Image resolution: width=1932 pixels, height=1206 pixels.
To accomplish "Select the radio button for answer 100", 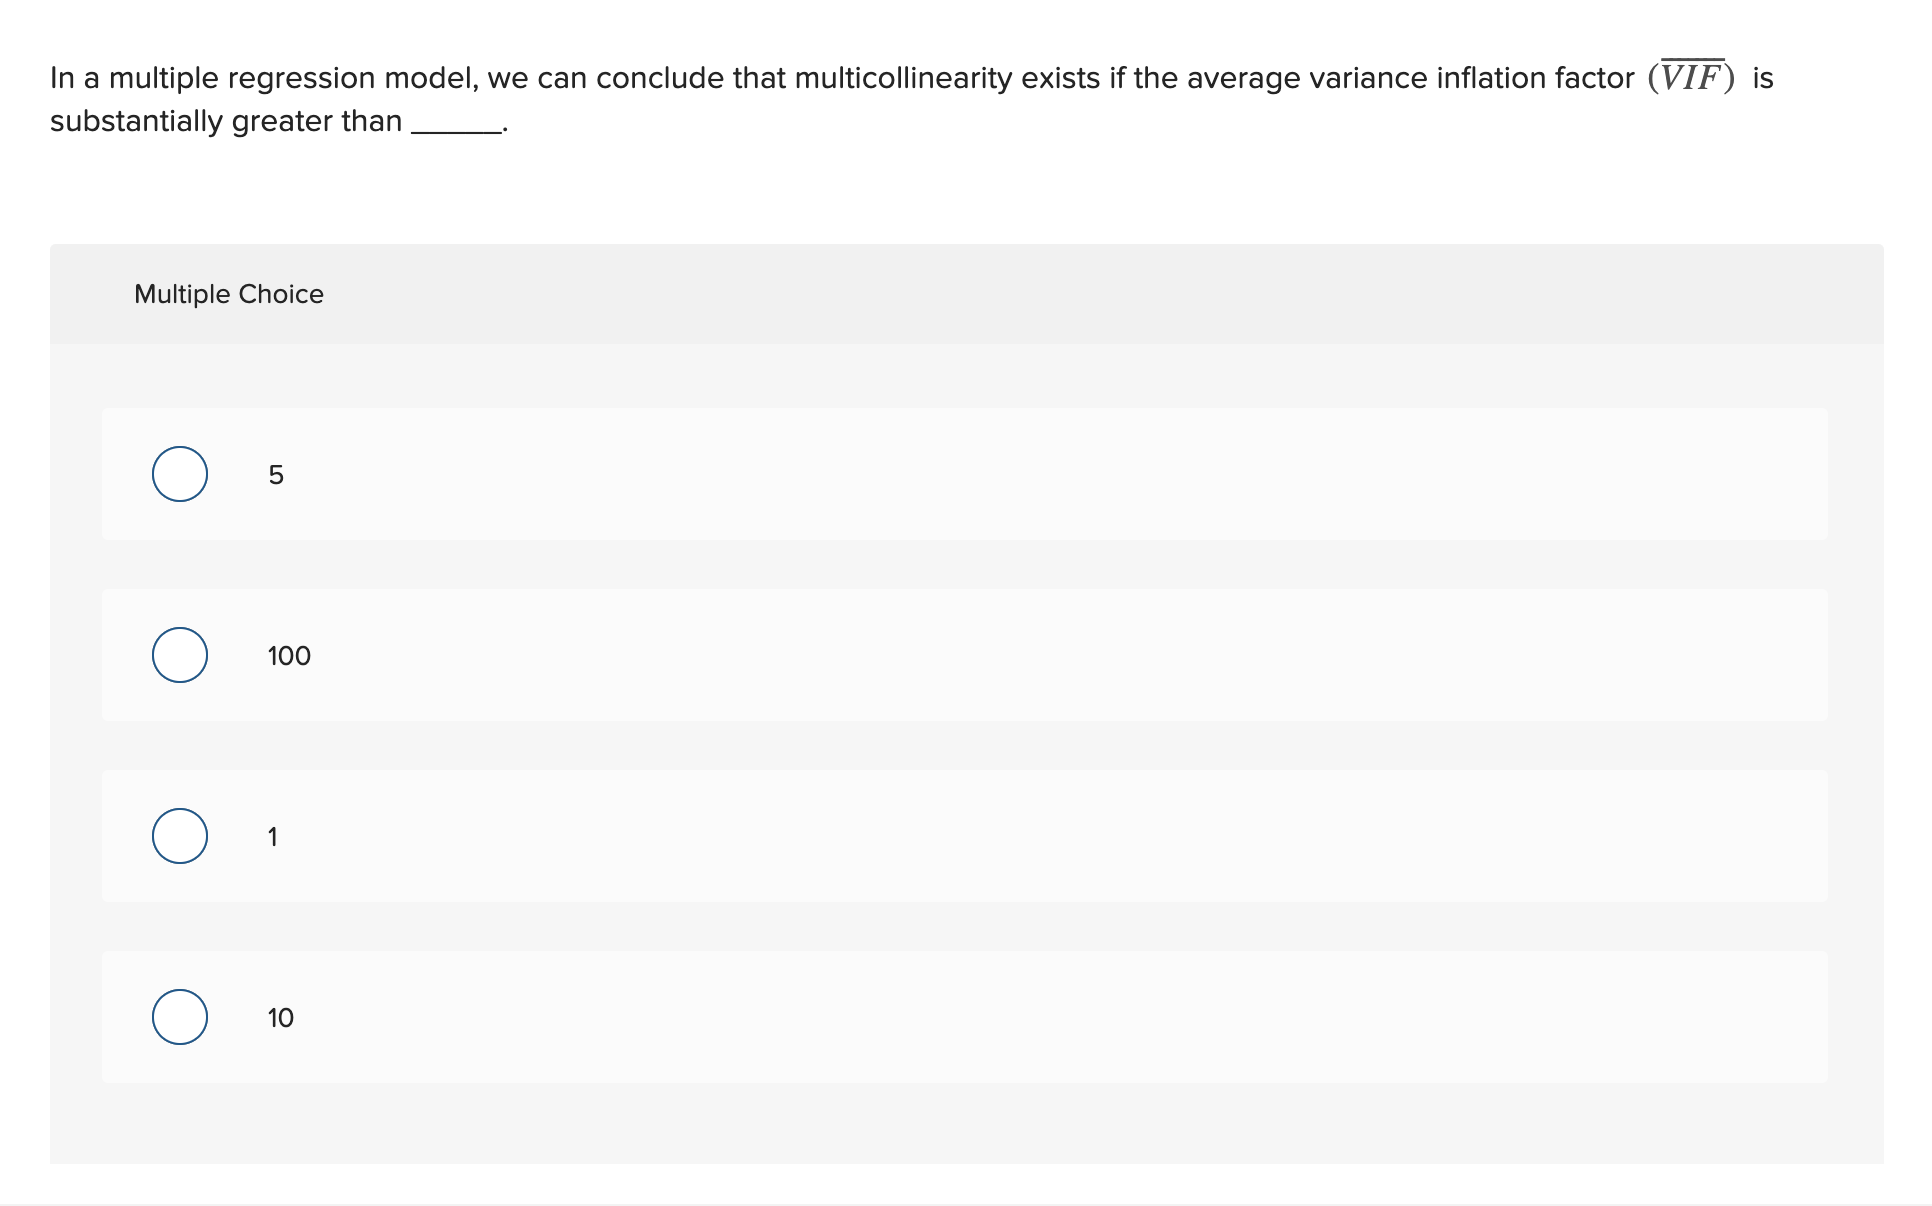I will pyautogui.click(x=180, y=655).
